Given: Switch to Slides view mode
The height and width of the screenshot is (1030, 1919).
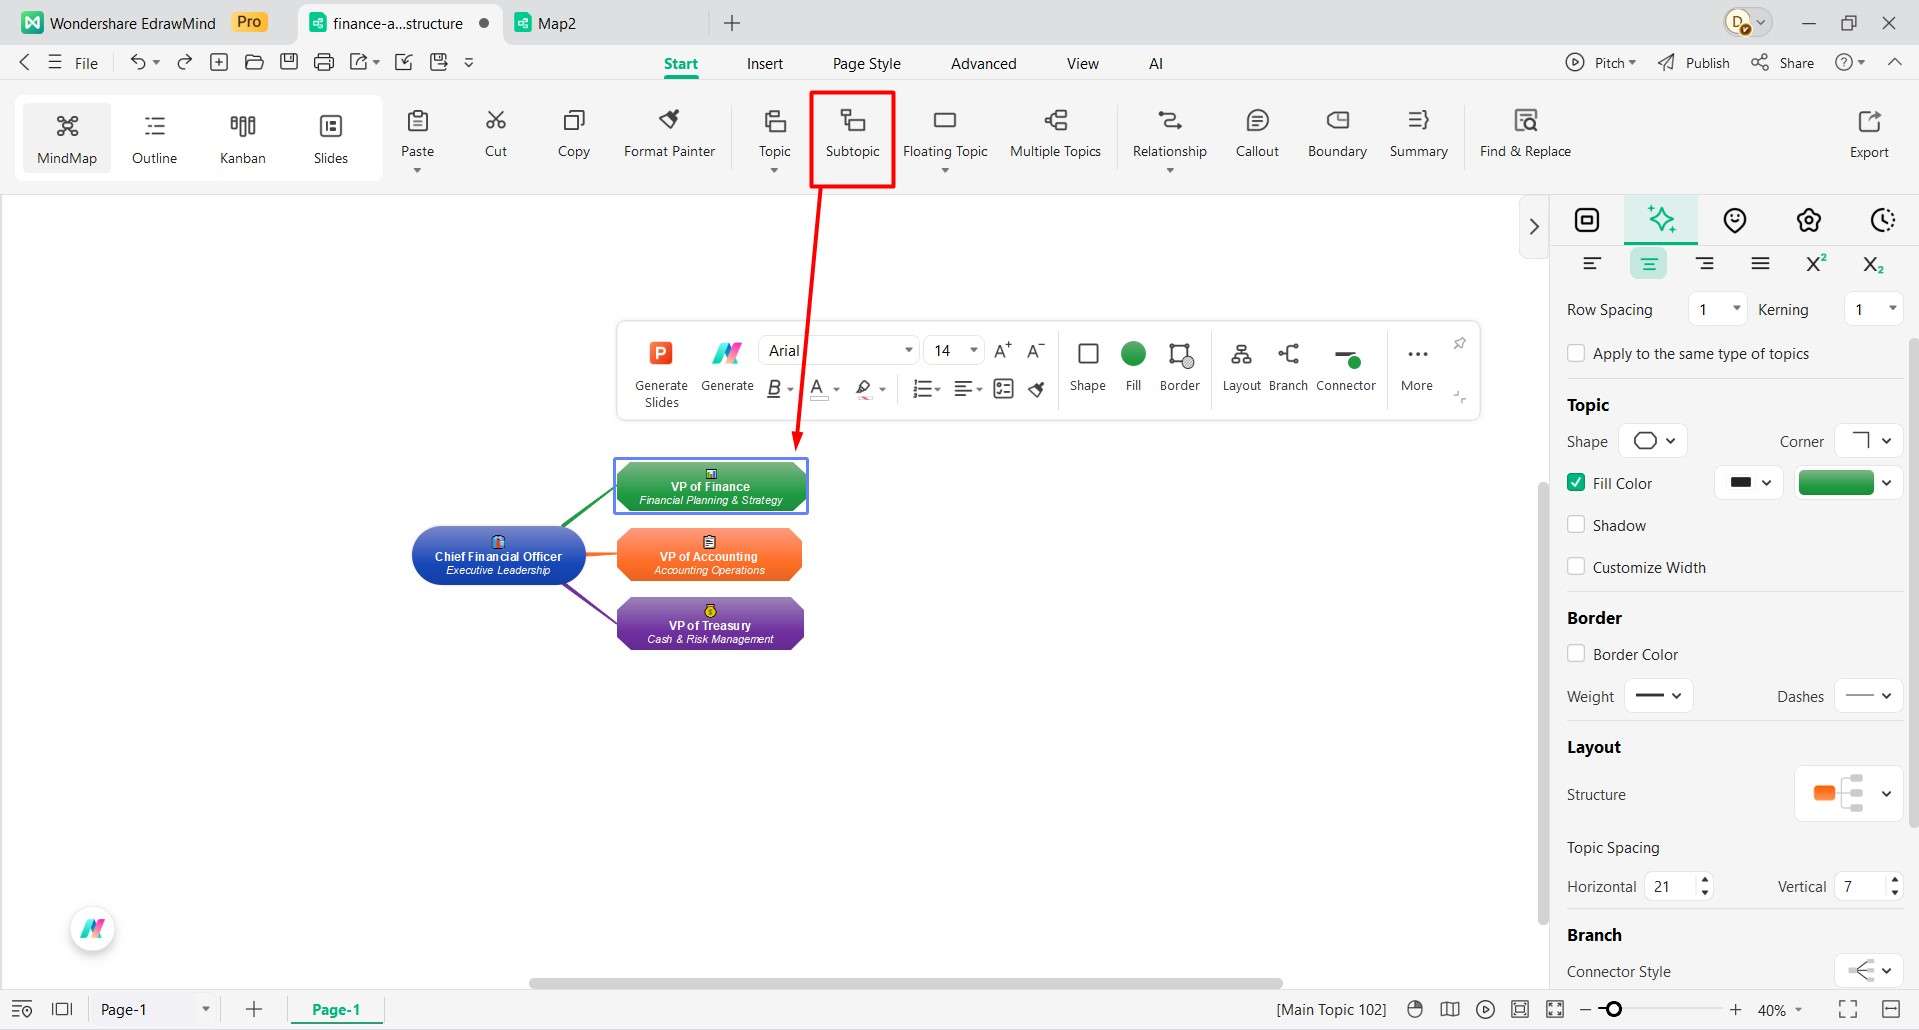Looking at the screenshot, I should pyautogui.click(x=330, y=138).
